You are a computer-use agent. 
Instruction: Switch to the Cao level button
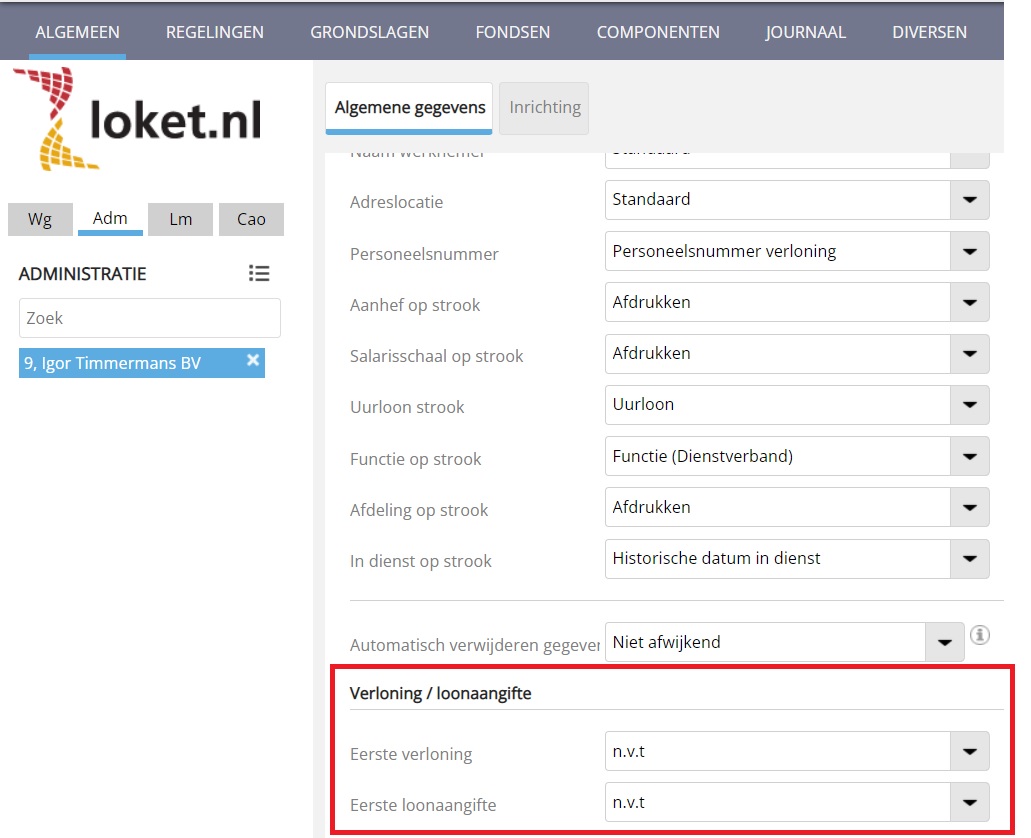click(251, 219)
